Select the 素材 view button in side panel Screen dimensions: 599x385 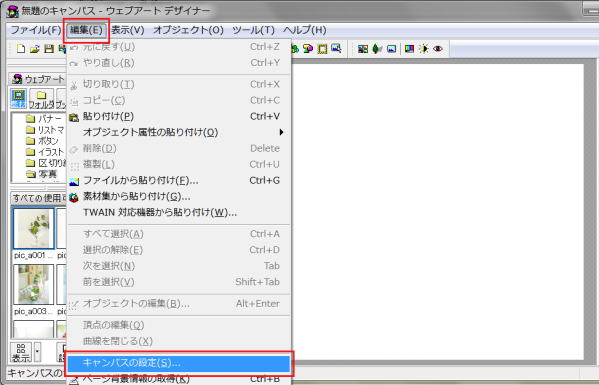click(18, 98)
